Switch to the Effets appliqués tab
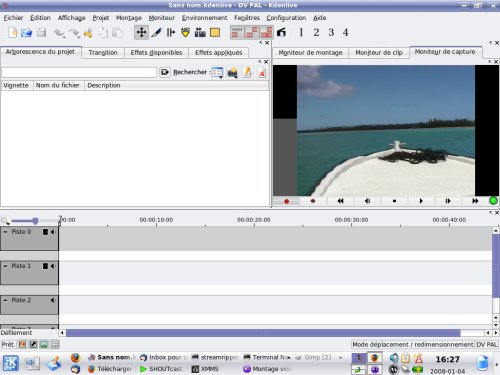Image resolution: width=500 pixels, height=375 pixels. [x=219, y=53]
